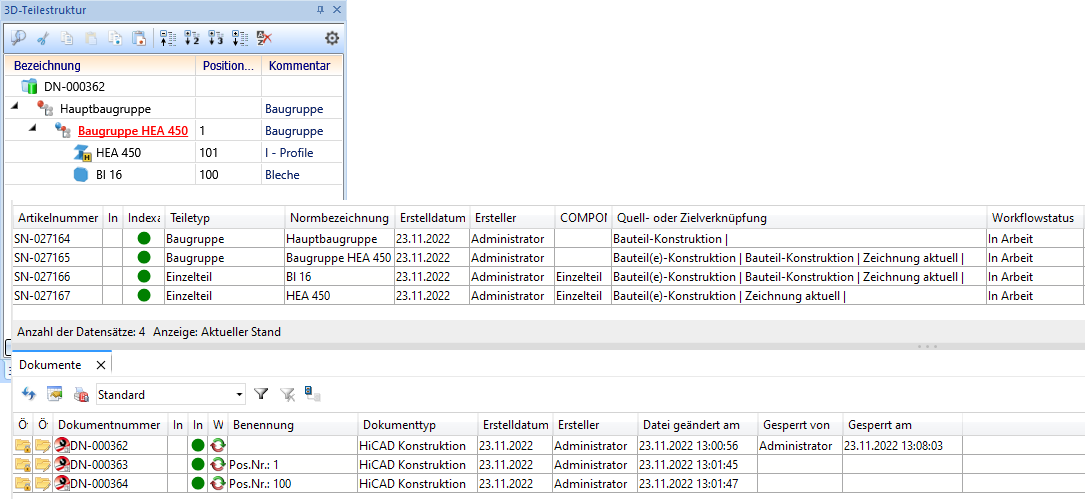Click the filter funnel icon in Dokumente
The height and width of the screenshot is (499, 1085).
click(261, 394)
